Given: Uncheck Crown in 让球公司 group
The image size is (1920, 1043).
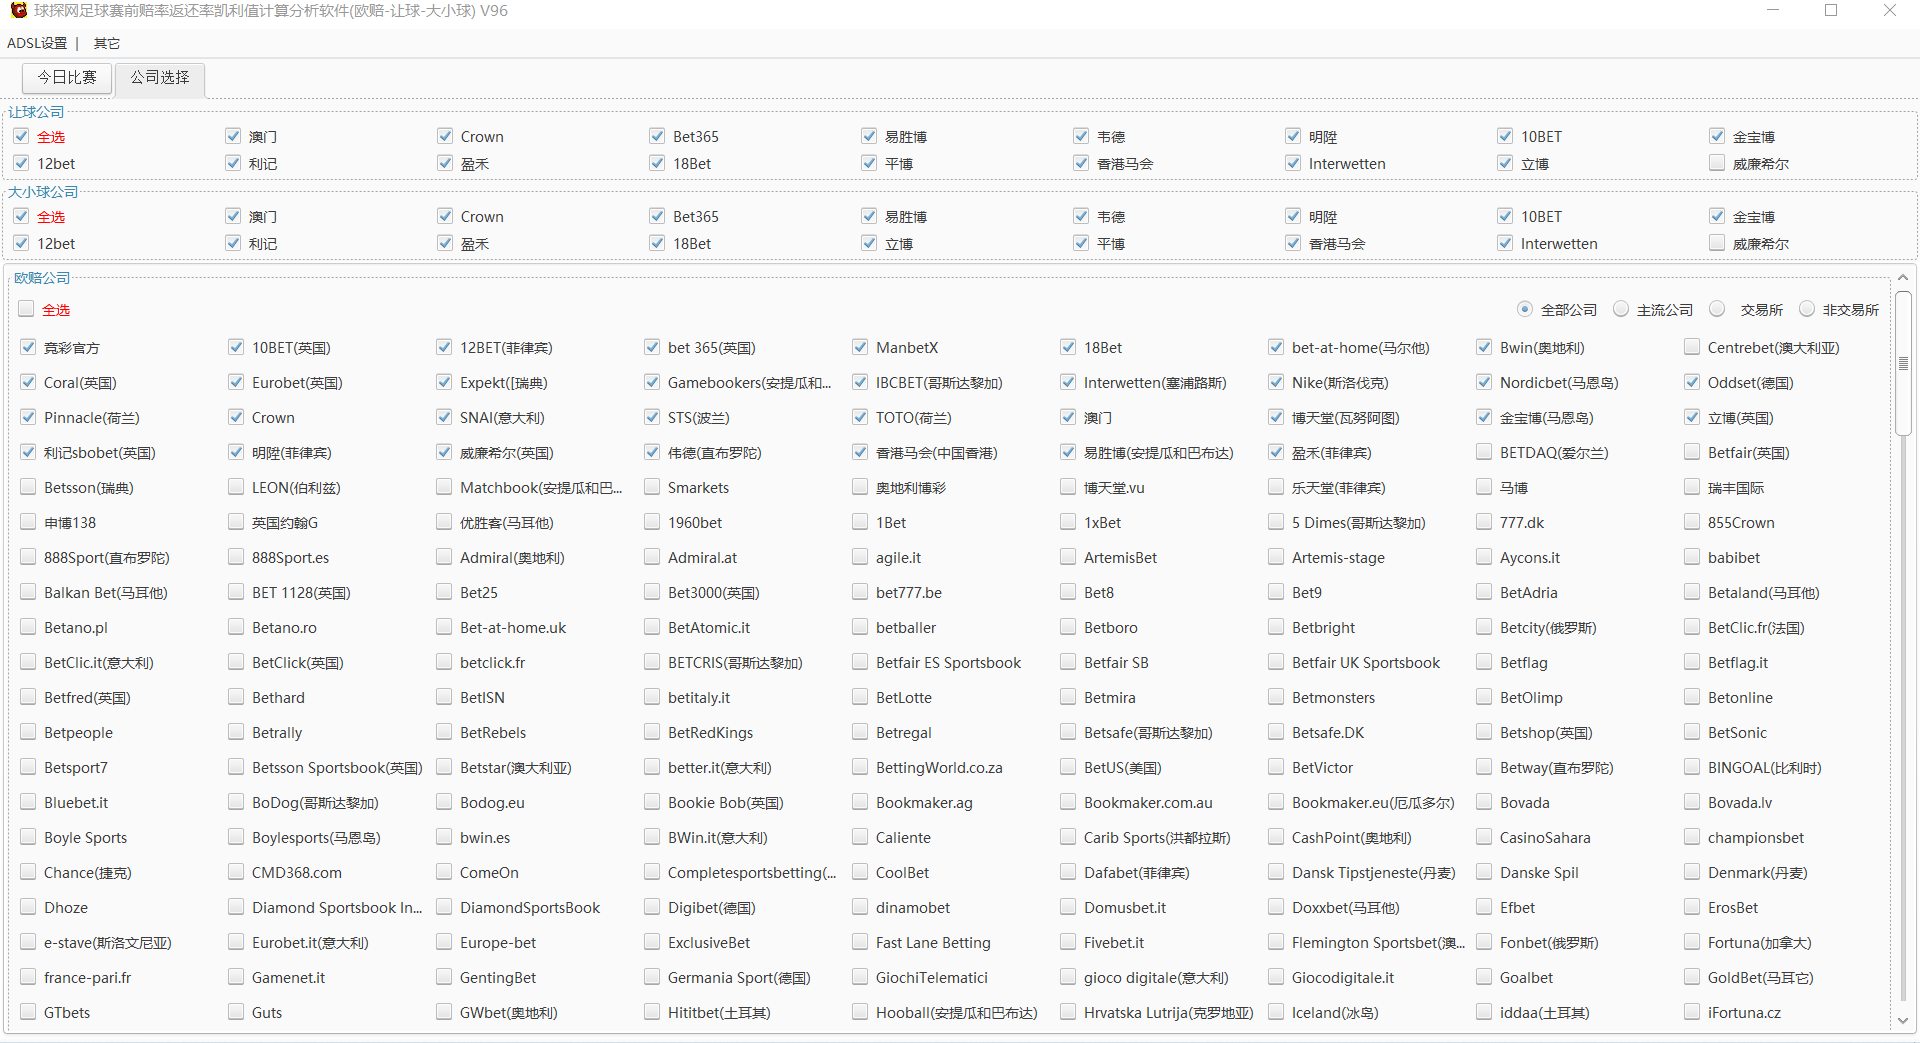Looking at the screenshot, I should (x=445, y=136).
